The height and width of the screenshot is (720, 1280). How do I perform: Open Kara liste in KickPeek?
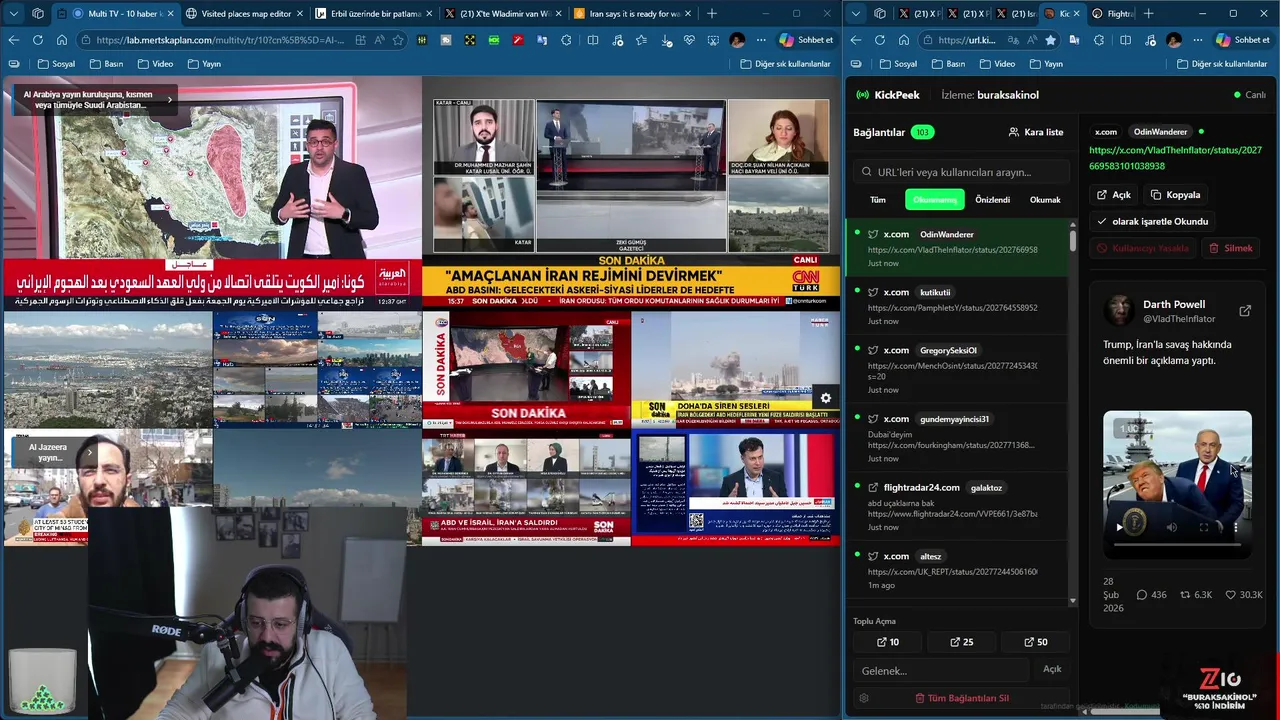(x=1035, y=132)
